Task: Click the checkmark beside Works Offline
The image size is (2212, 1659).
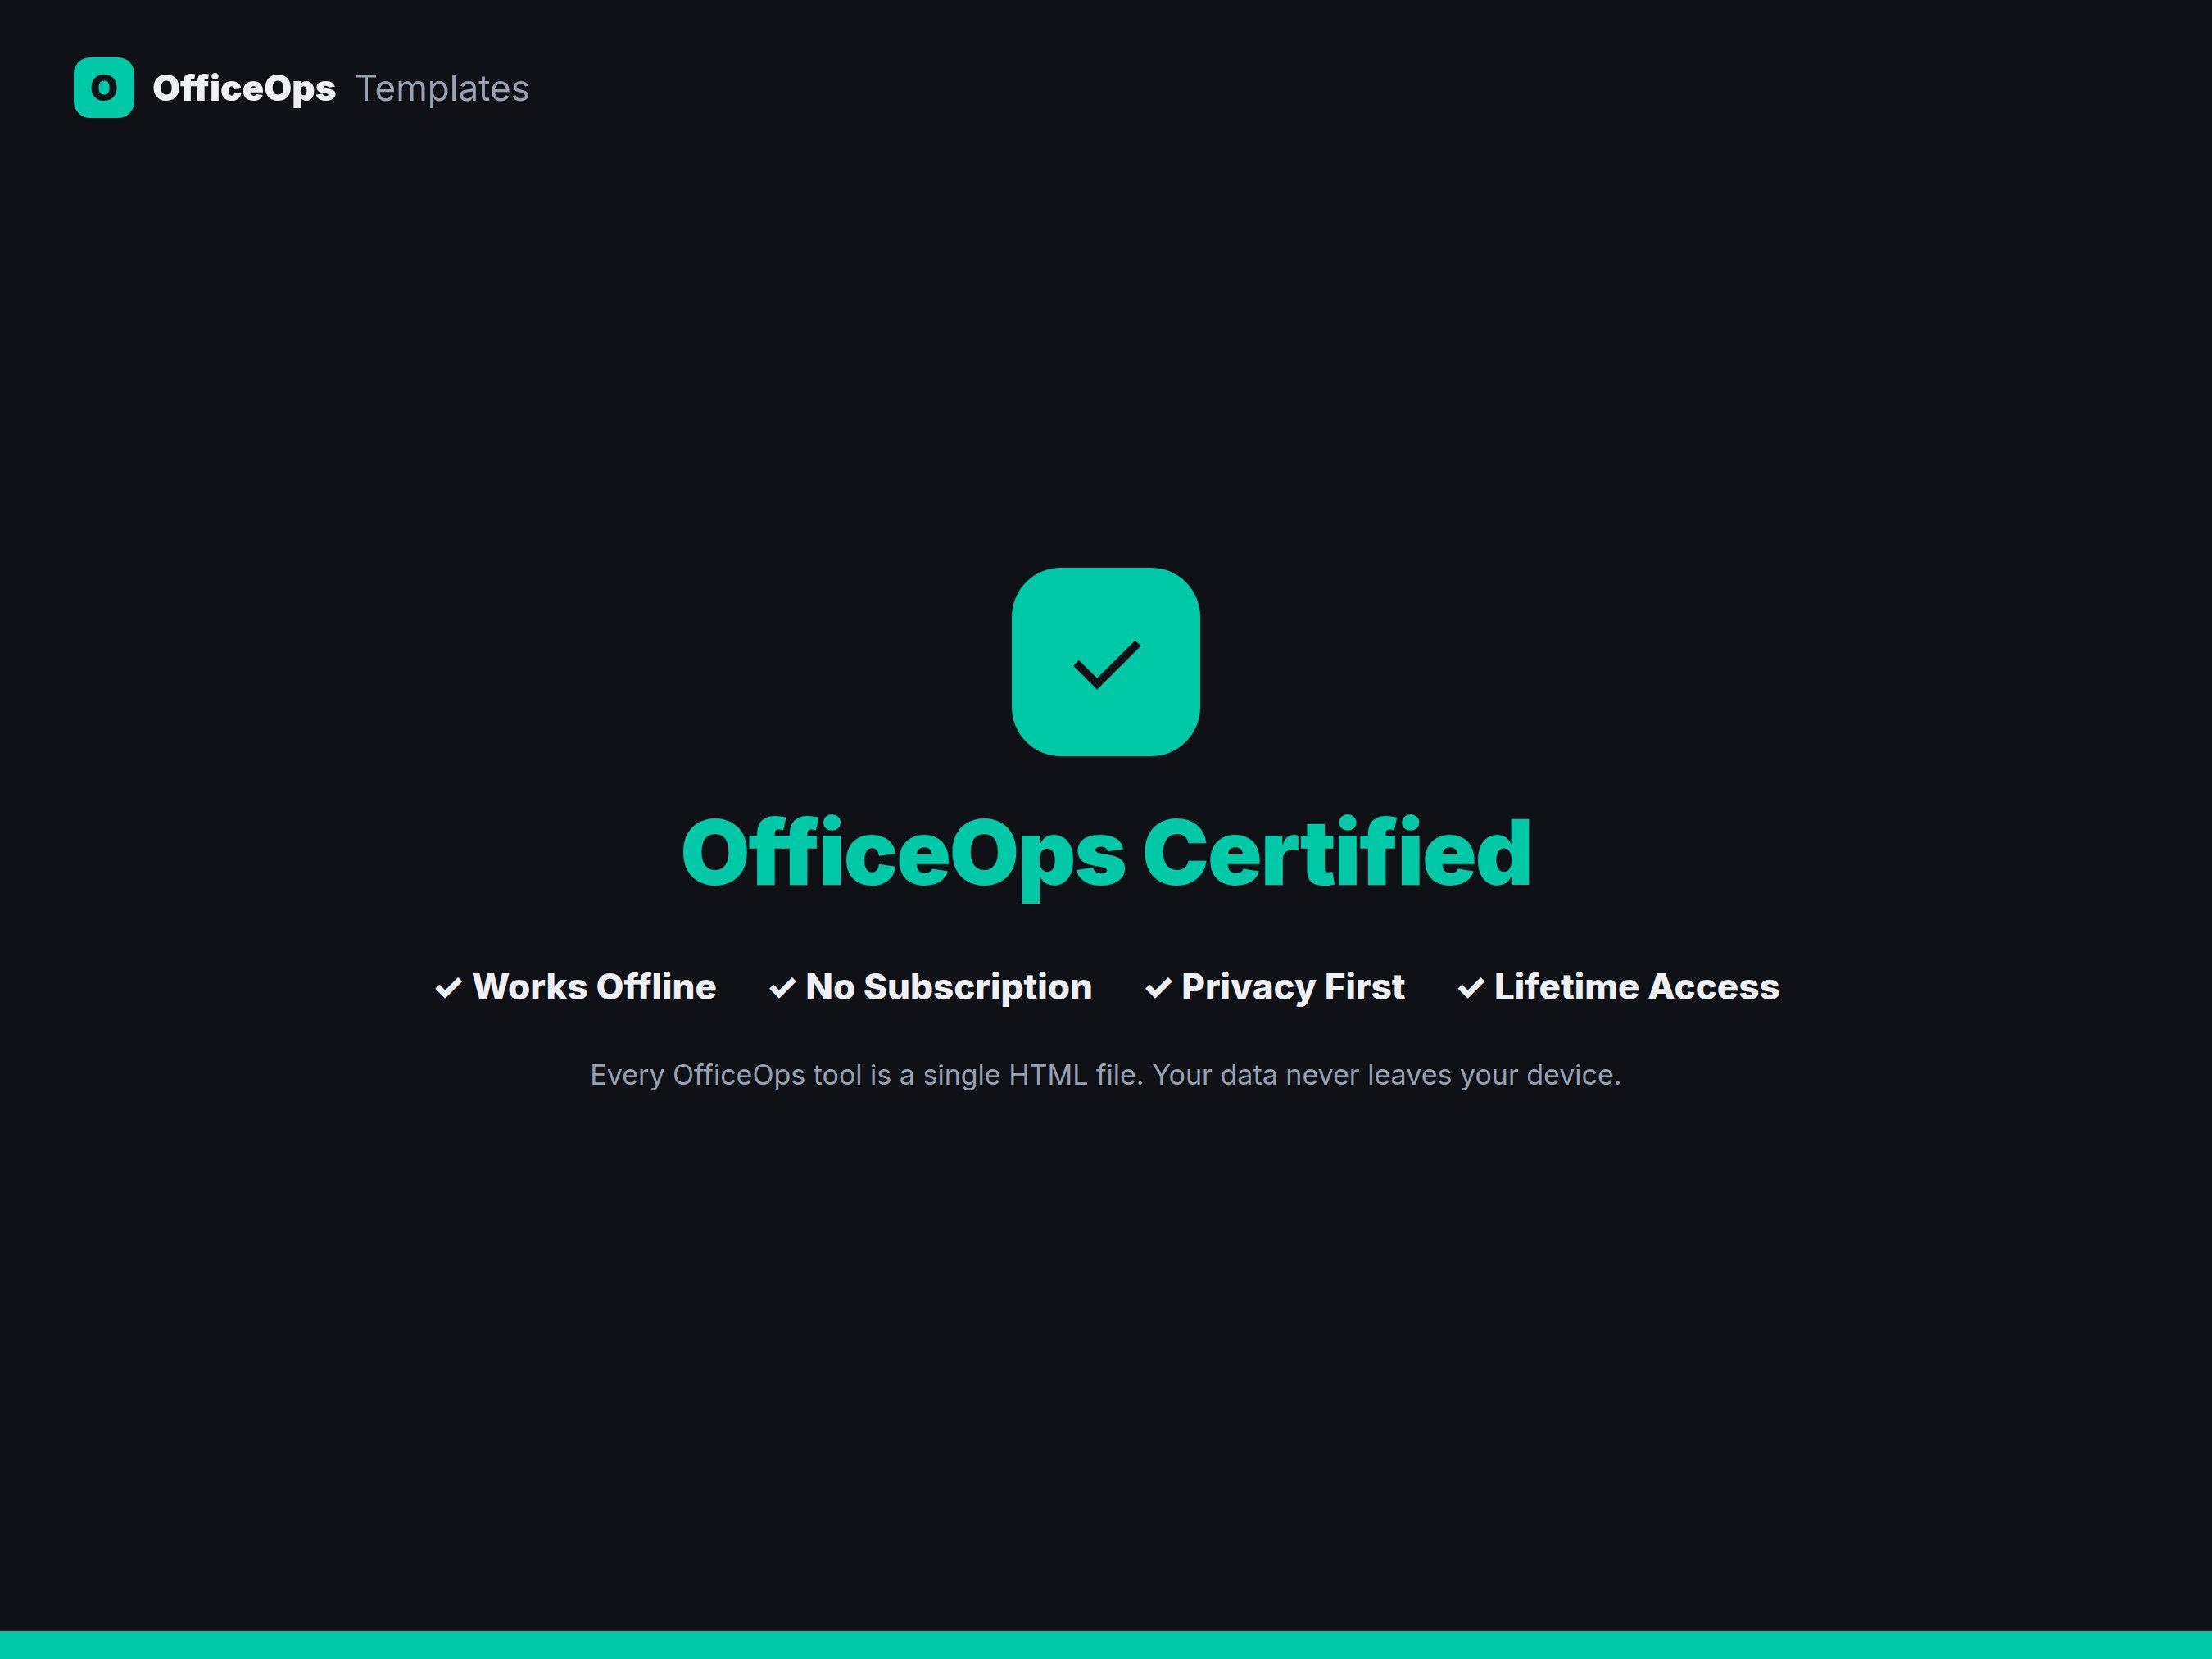Action: coord(449,988)
